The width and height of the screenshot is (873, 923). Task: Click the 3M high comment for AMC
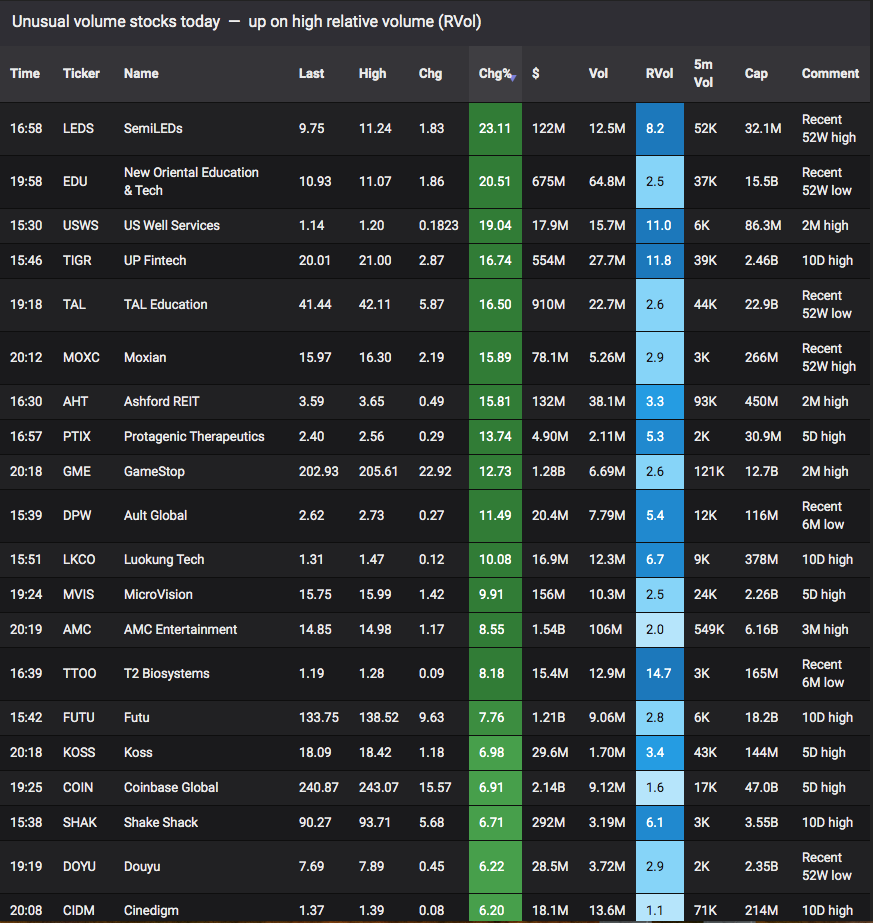[x=825, y=629]
